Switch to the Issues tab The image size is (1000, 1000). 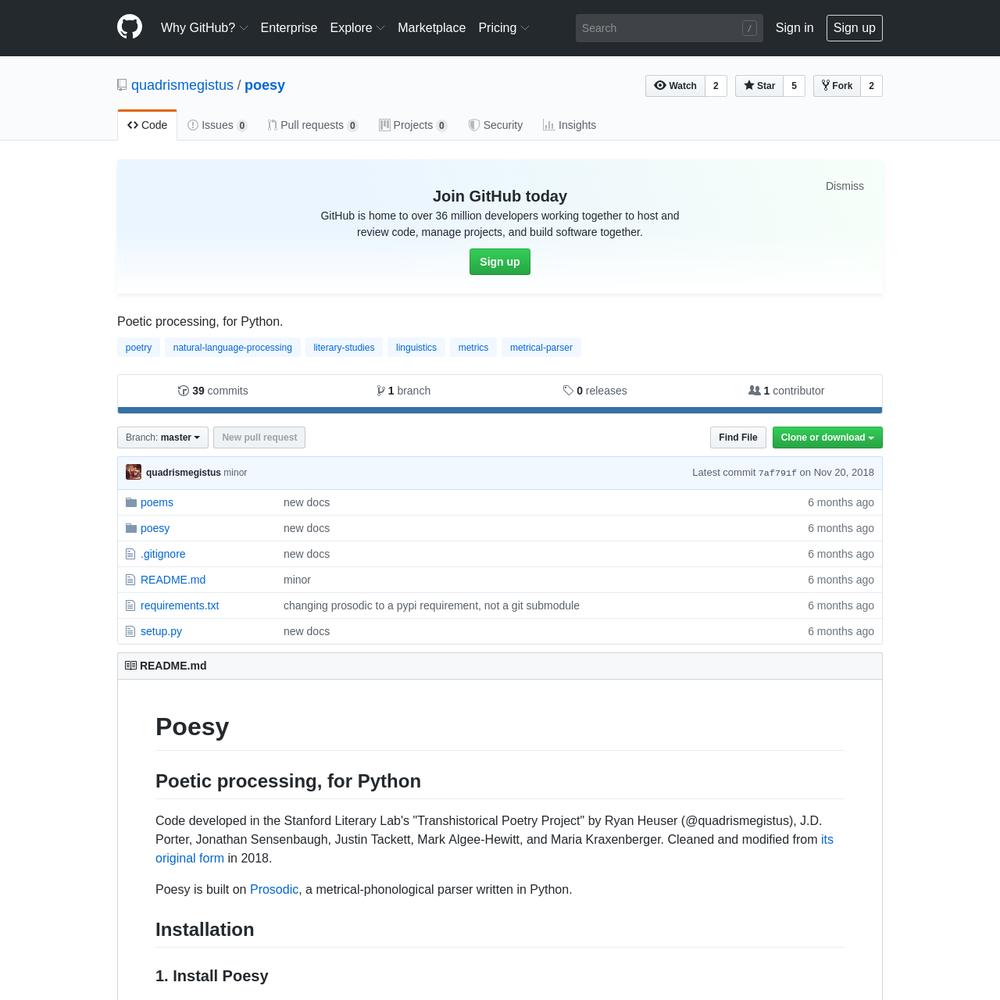[x=217, y=125]
